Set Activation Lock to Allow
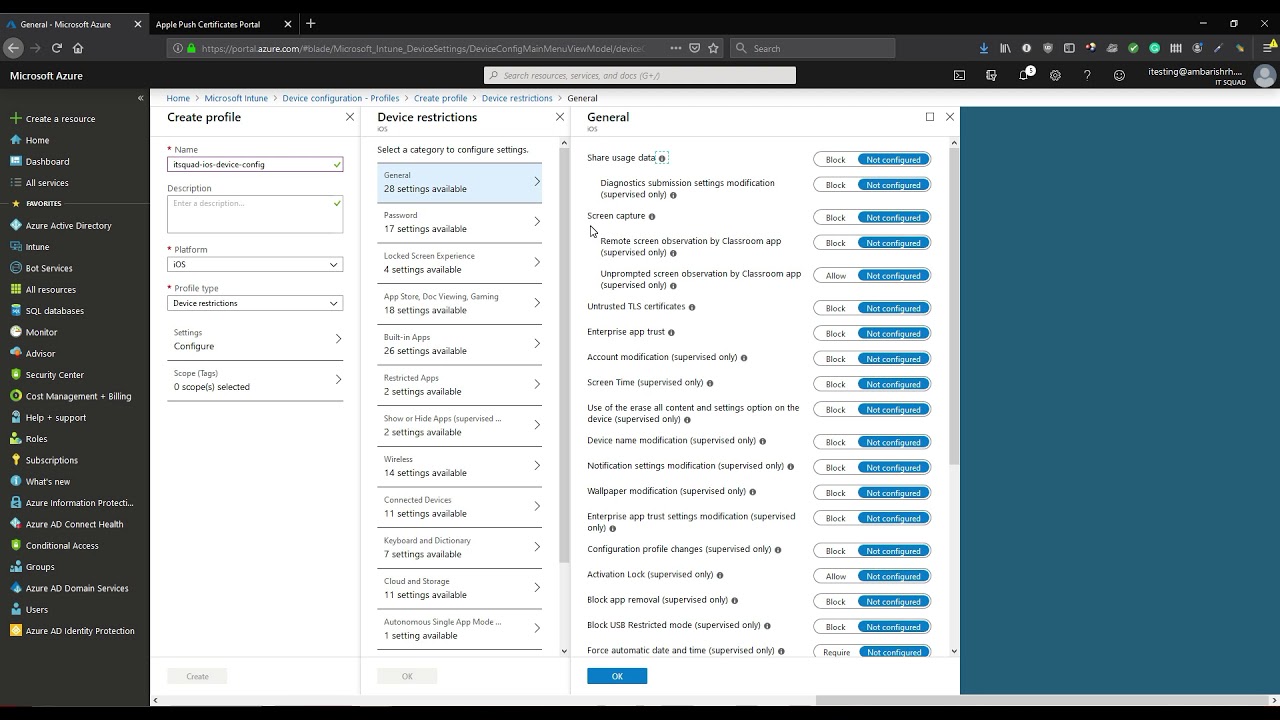The width and height of the screenshot is (1280, 720). 835,576
